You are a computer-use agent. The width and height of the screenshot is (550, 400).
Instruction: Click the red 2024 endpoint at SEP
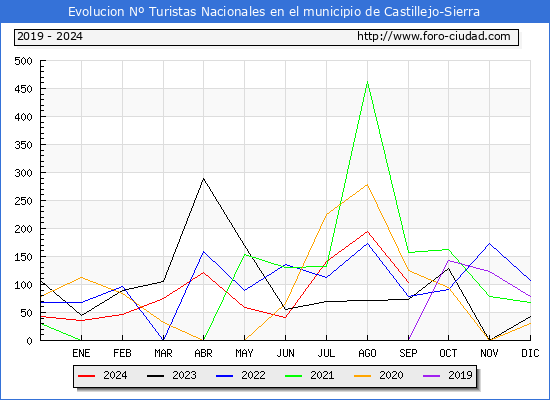coord(408,282)
